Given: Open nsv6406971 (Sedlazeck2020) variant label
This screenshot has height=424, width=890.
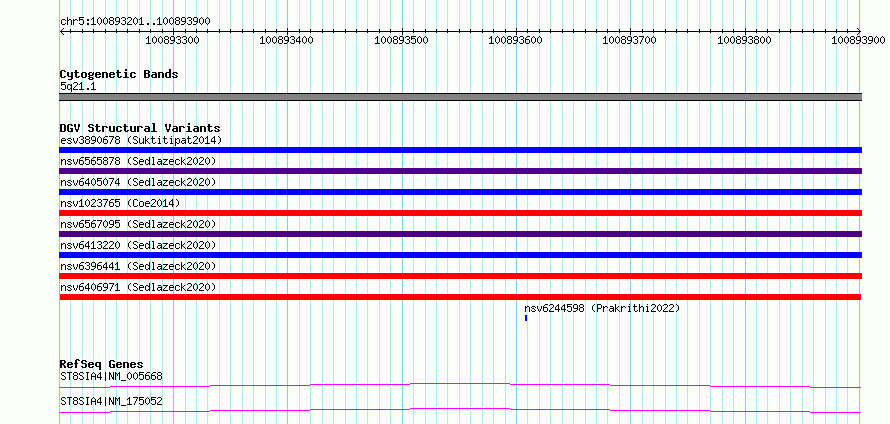Looking at the screenshot, I should (x=138, y=287).
